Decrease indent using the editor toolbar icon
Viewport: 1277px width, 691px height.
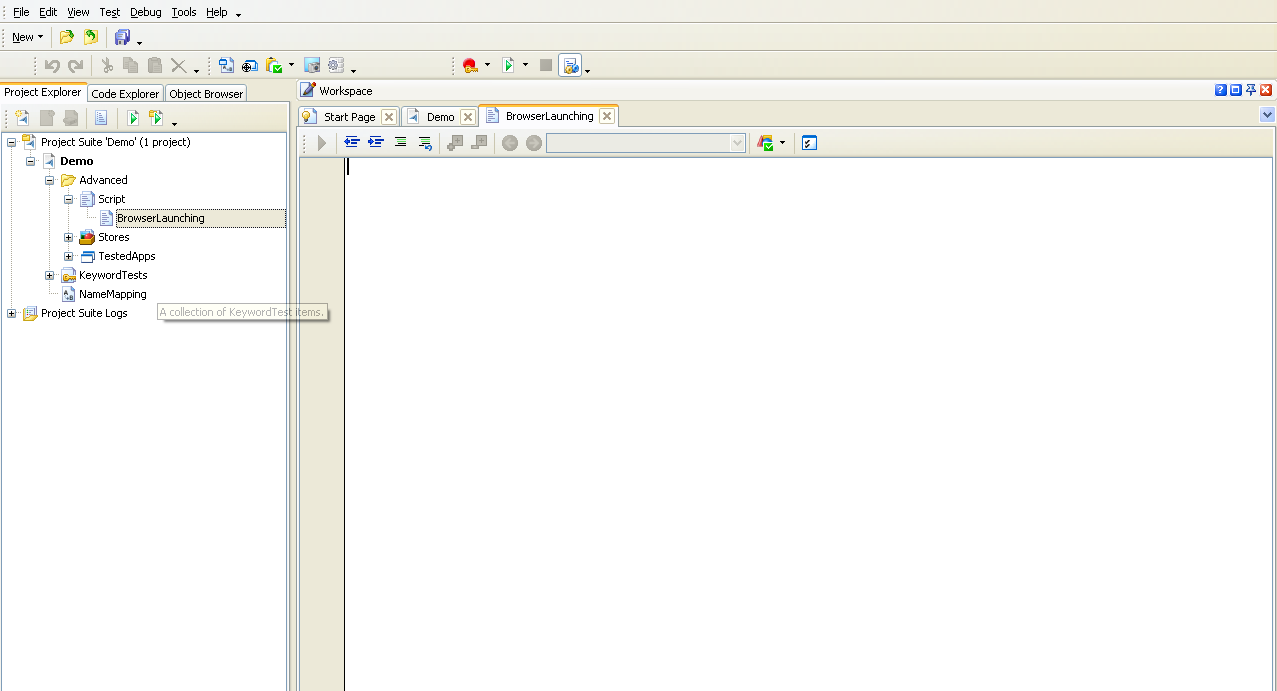click(352, 142)
